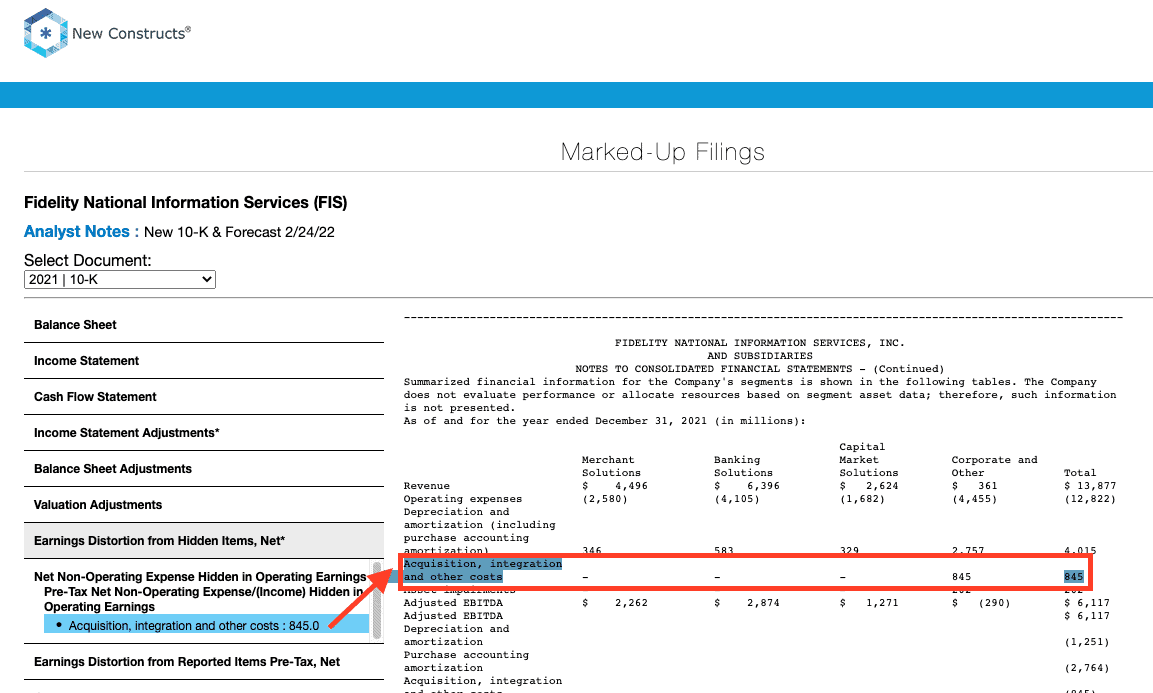Click Adjusted EBITDA Banking value $ 2,874
The image size is (1153, 693).
746,603
